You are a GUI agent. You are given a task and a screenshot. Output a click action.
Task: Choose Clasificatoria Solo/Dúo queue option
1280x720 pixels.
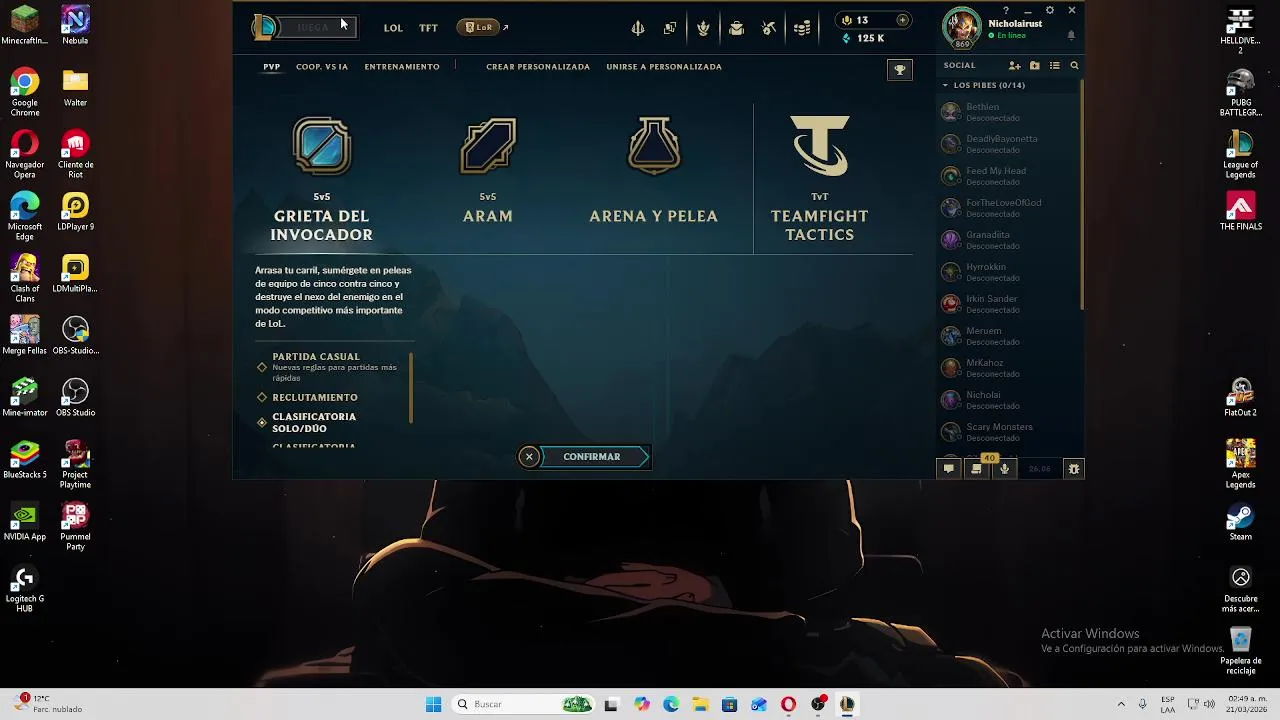click(307, 423)
